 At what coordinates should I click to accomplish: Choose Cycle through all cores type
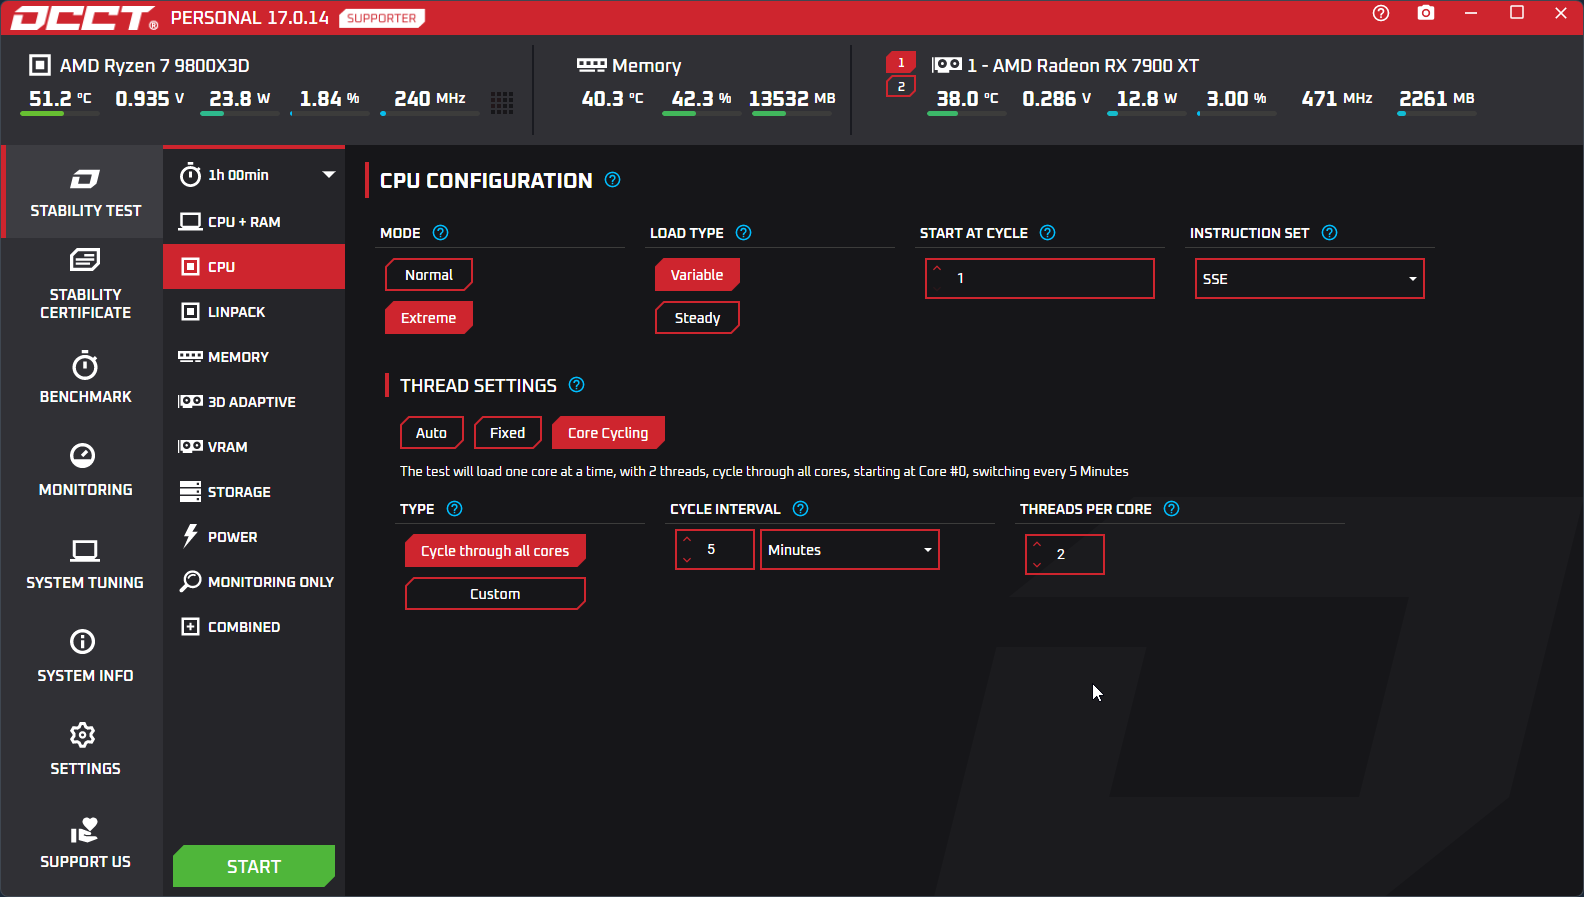495,551
